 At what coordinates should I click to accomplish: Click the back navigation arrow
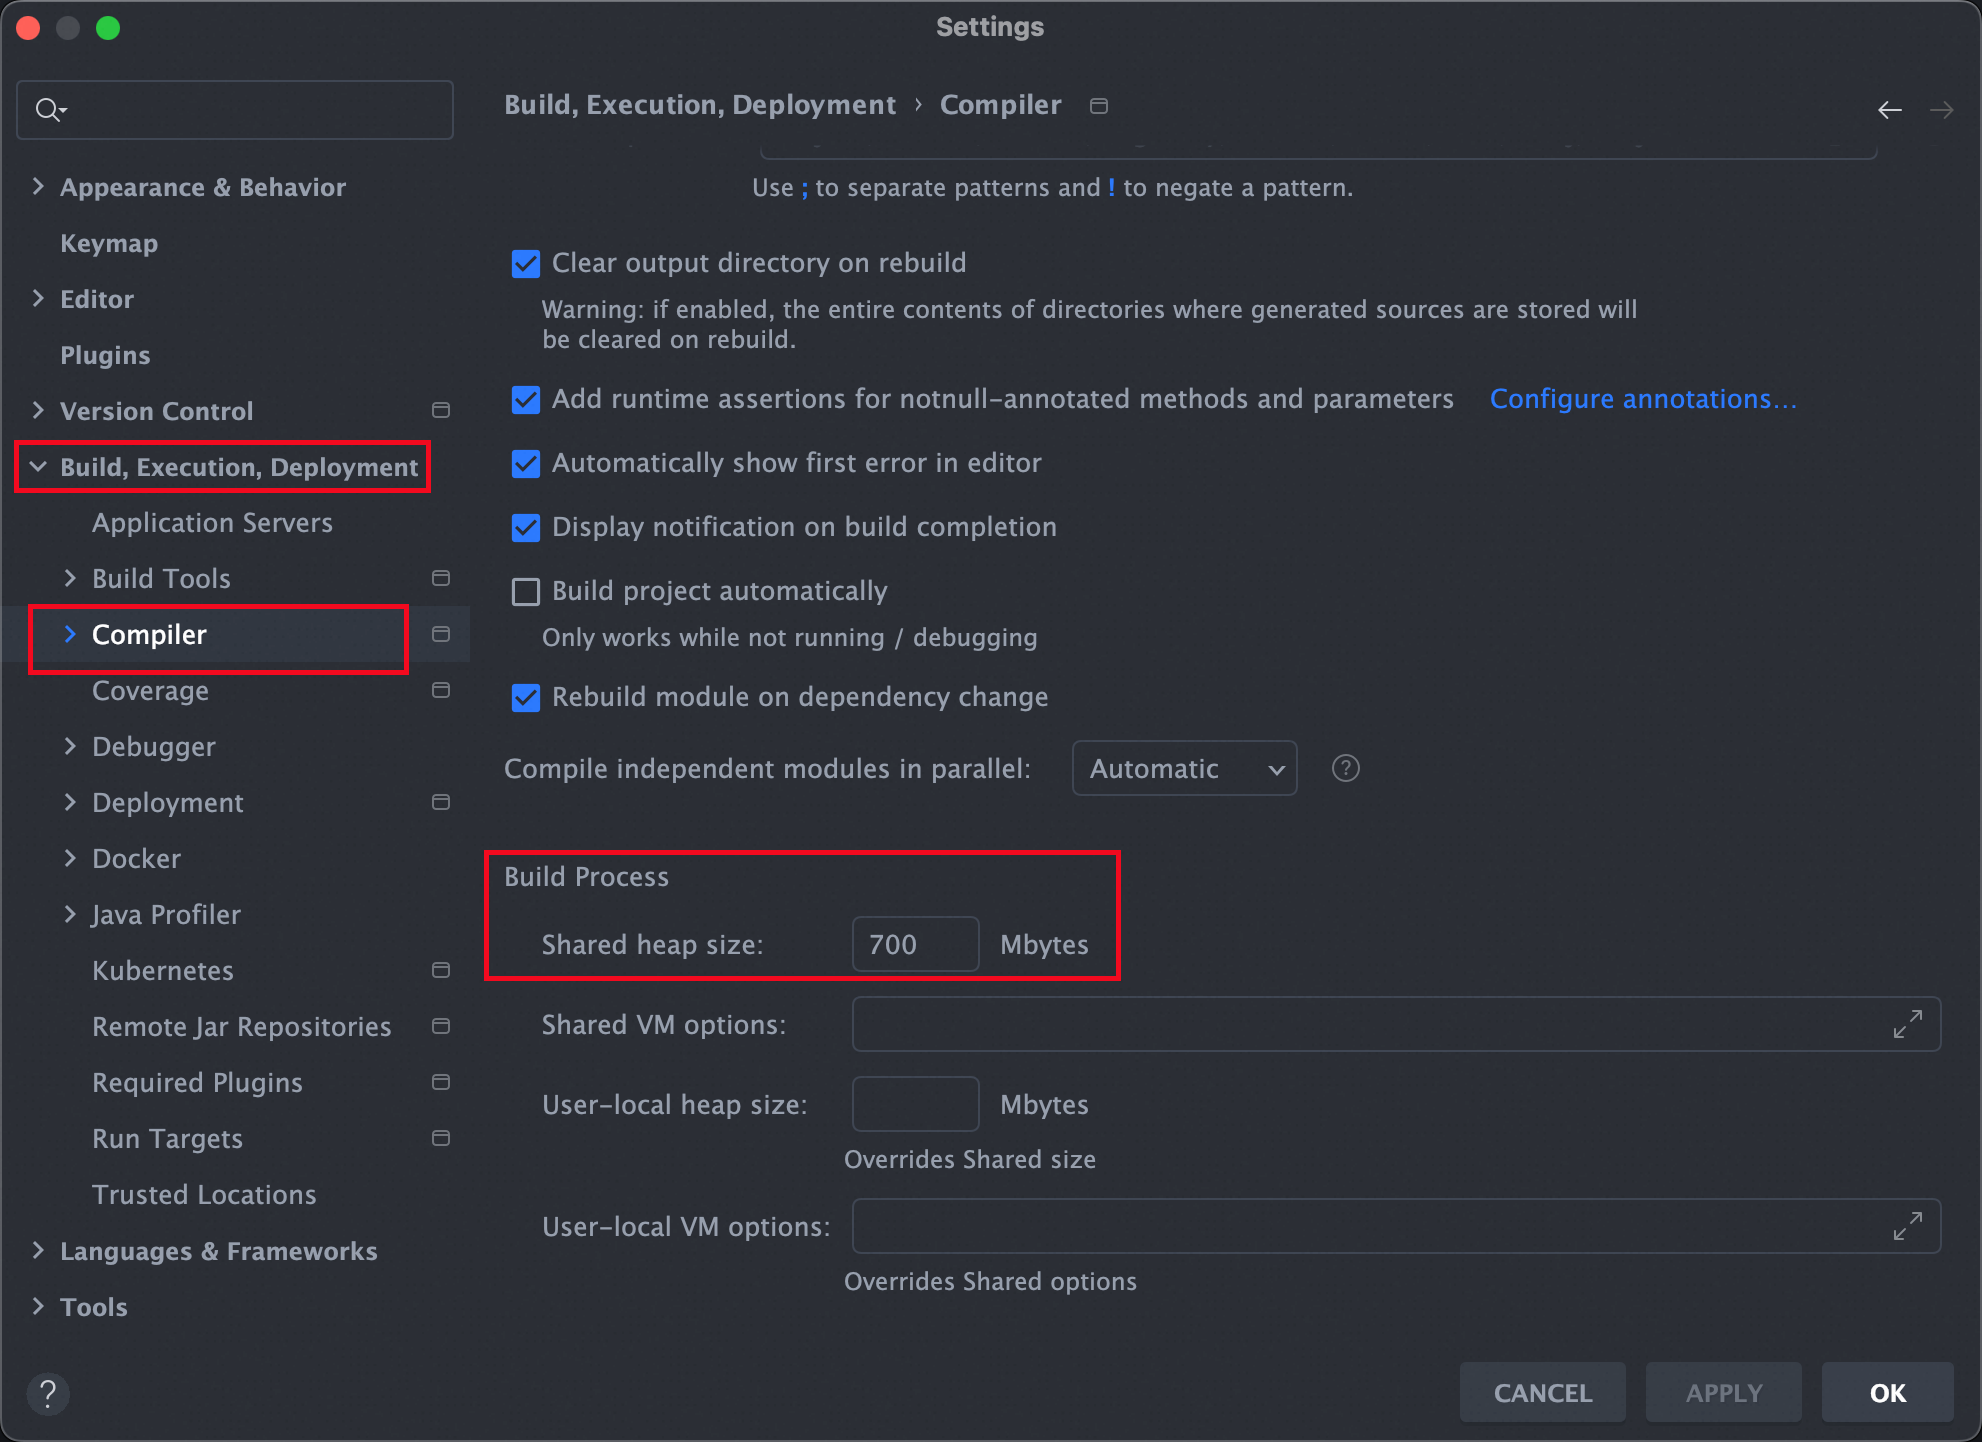[1890, 110]
